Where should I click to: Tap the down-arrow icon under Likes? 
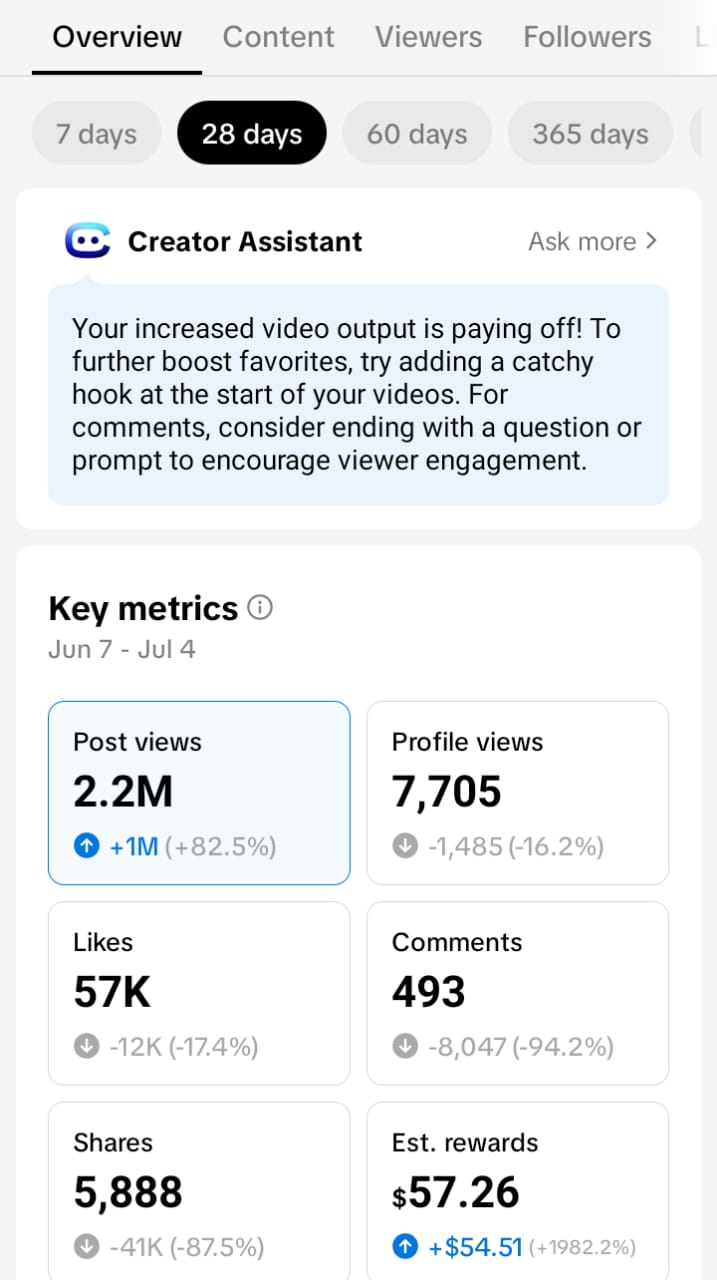(87, 1047)
